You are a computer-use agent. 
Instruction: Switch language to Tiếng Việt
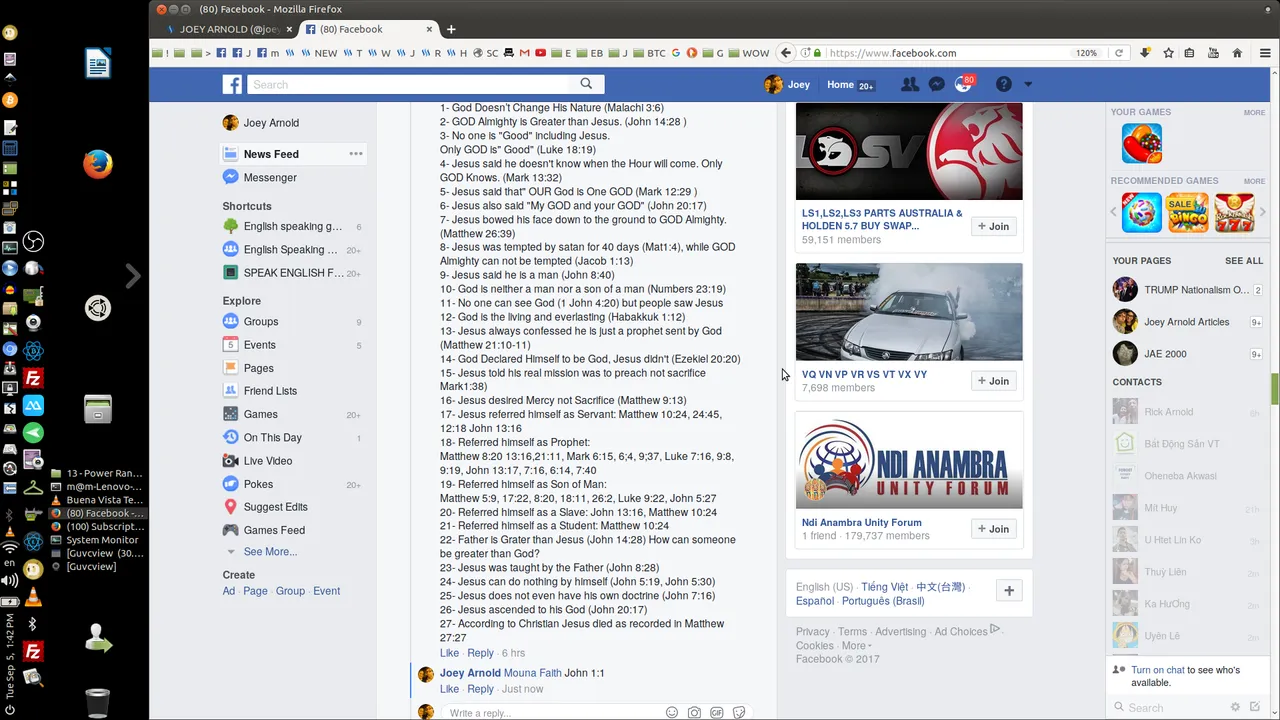[x=885, y=587]
